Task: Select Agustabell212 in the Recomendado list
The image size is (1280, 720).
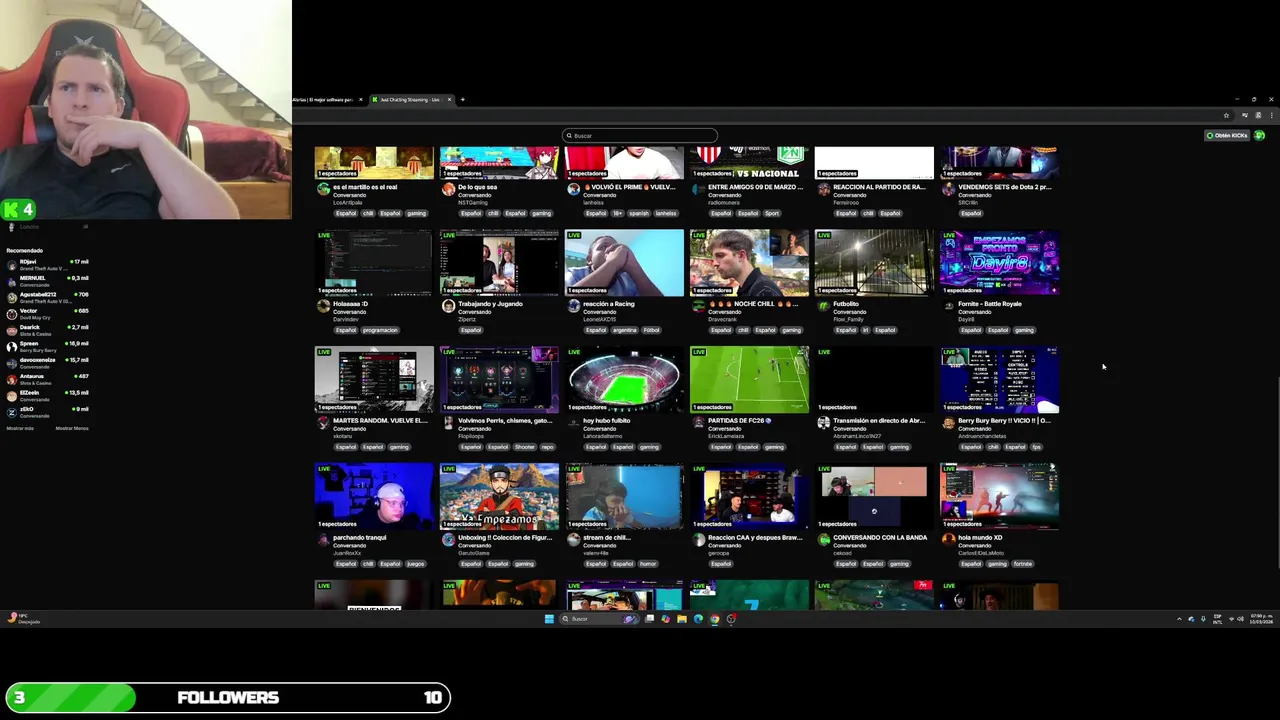Action: pyautogui.click(x=48, y=297)
